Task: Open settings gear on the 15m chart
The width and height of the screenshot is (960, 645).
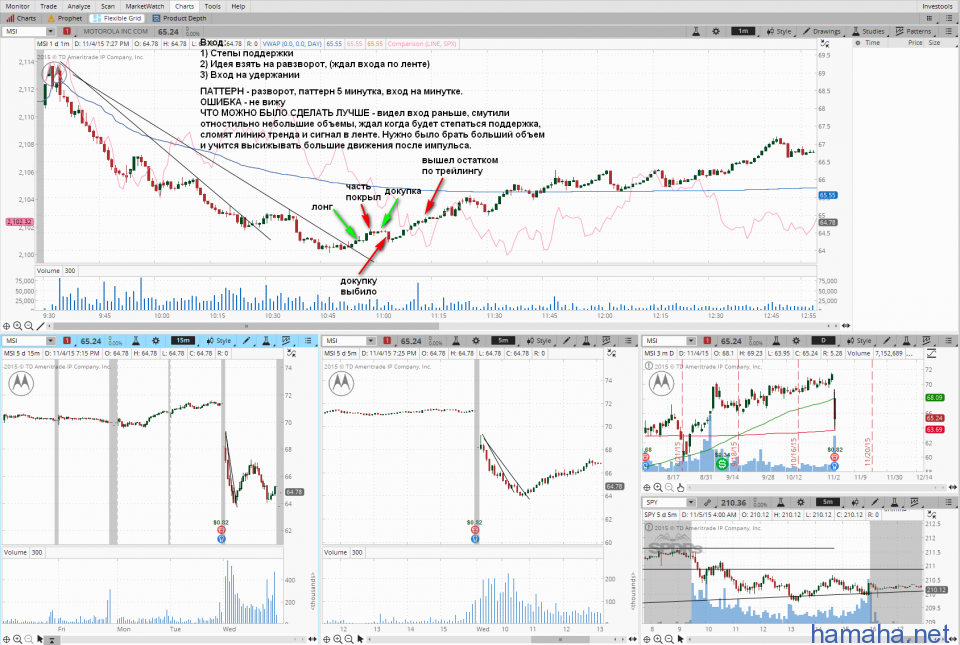Action: 156,341
